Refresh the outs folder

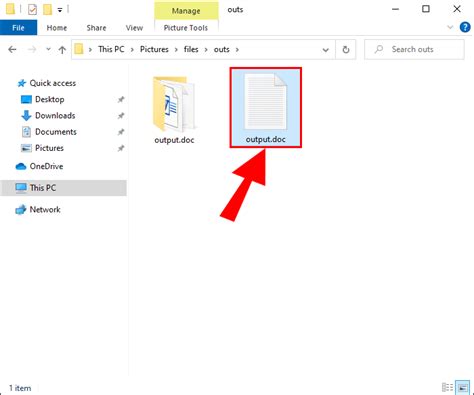click(x=346, y=50)
